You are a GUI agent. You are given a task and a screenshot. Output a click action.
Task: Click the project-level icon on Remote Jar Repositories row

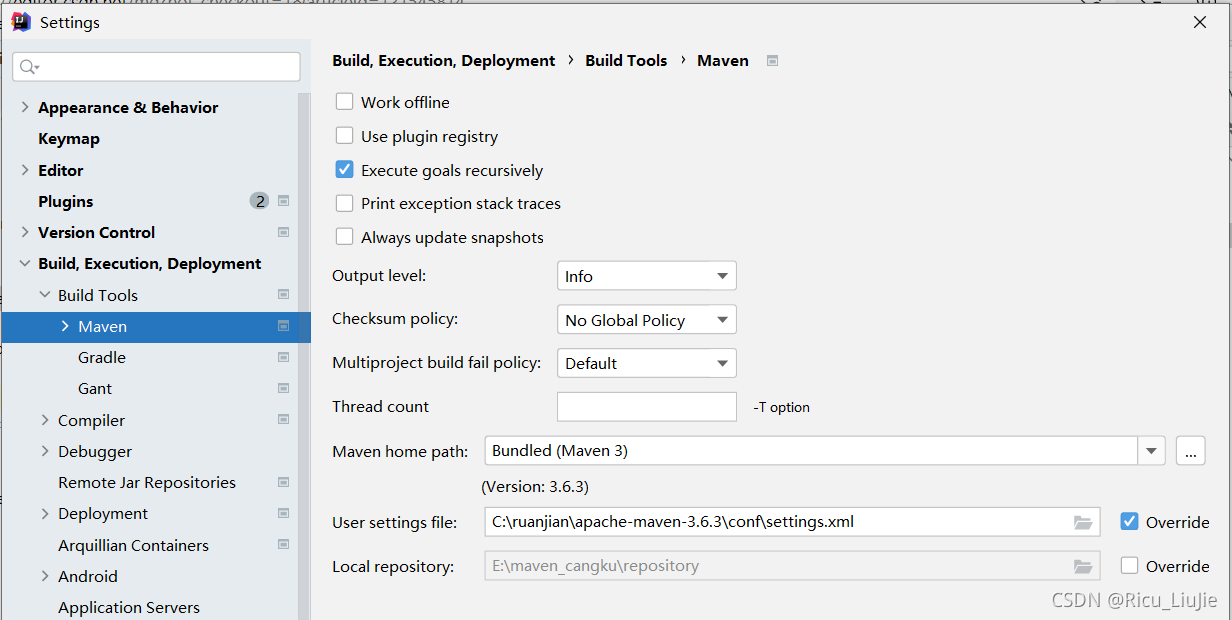[x=284, y=482]
